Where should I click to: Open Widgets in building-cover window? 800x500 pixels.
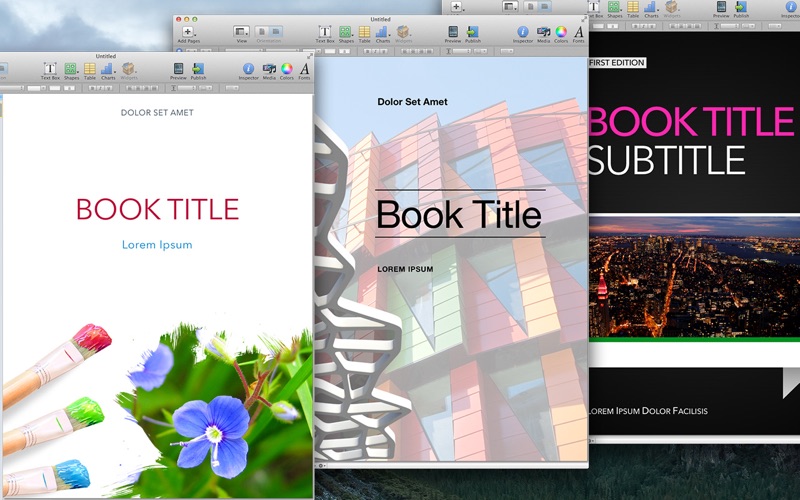[x=403, y=34]
